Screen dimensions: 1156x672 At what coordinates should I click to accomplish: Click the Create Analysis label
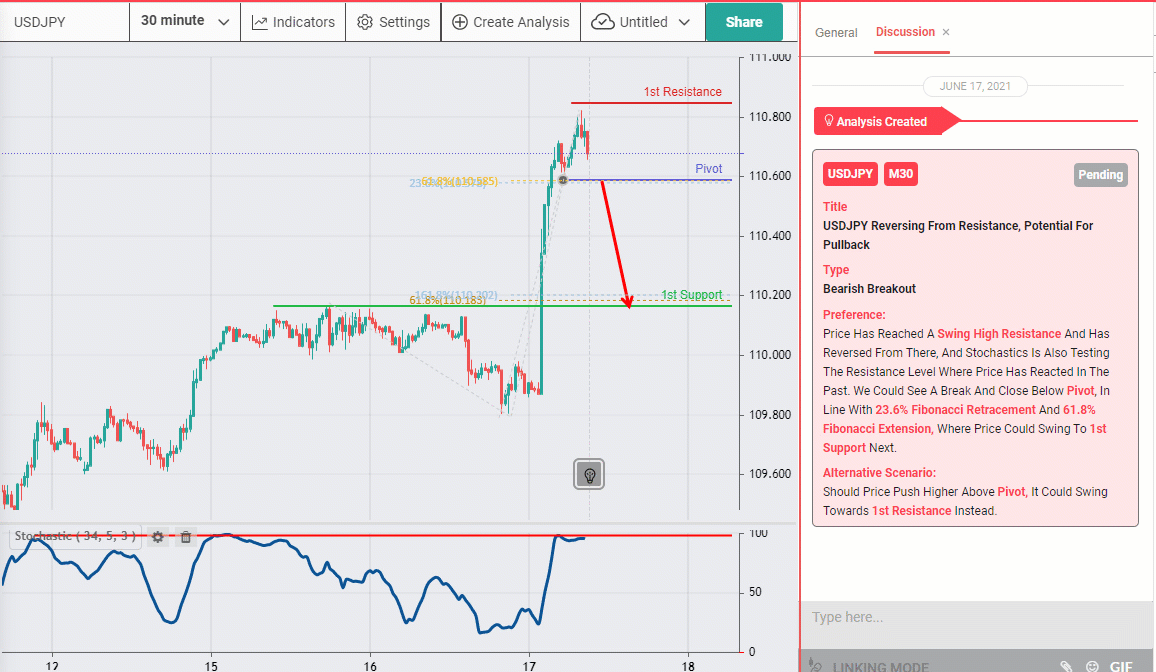(521, 22)
